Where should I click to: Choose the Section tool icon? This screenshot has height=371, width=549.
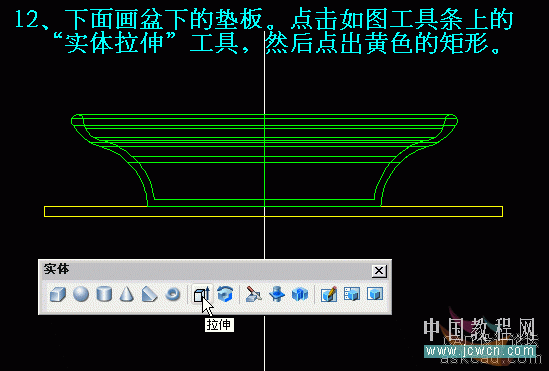pos(277,294)
